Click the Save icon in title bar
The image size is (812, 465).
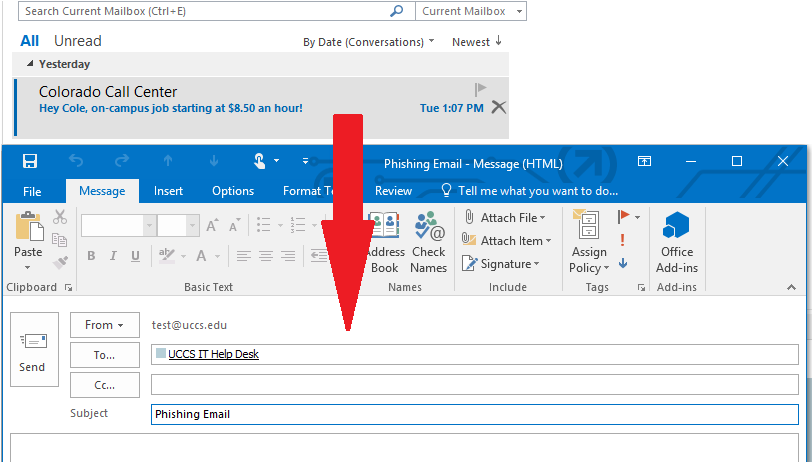(x=30, y=161)
